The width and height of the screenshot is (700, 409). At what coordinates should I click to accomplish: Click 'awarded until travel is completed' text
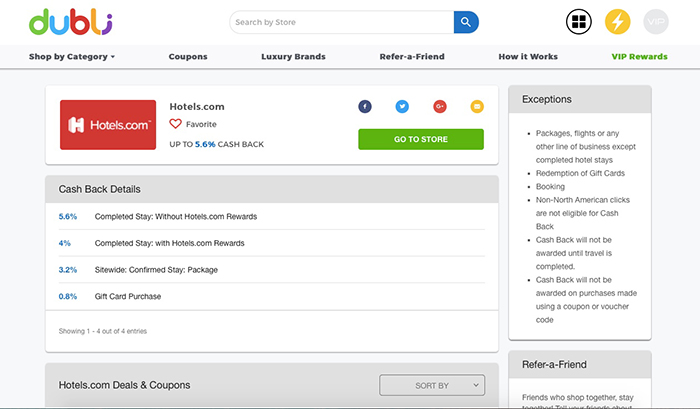pos(574,260)
